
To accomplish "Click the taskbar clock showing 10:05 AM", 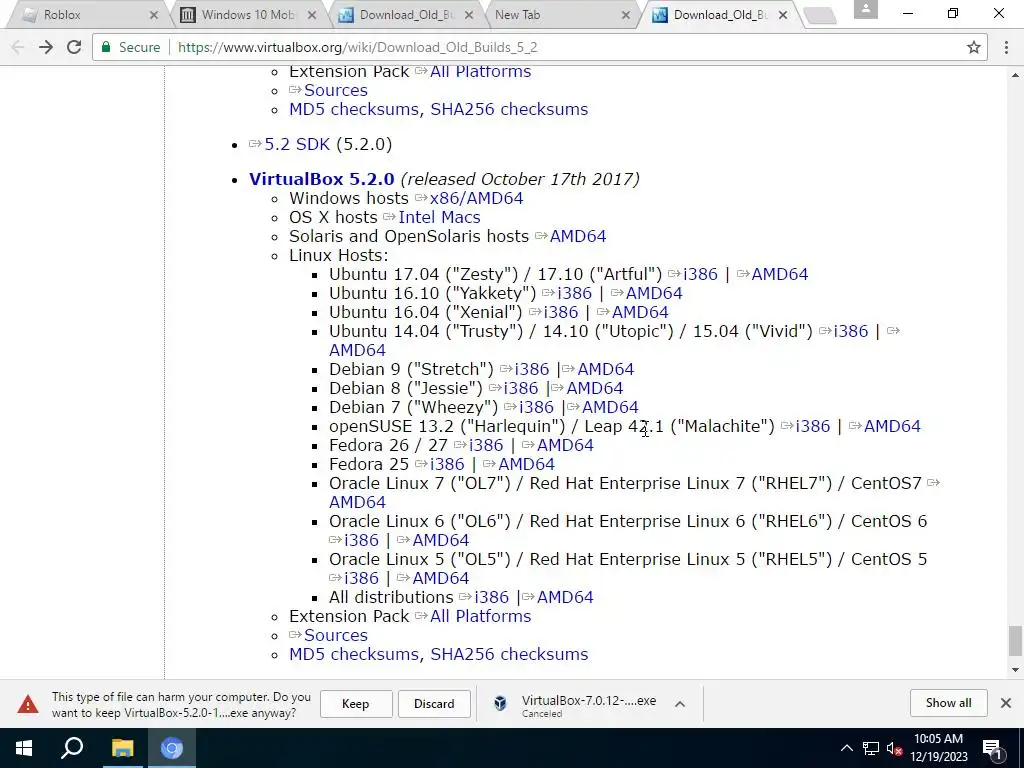I will click(938, 748).
